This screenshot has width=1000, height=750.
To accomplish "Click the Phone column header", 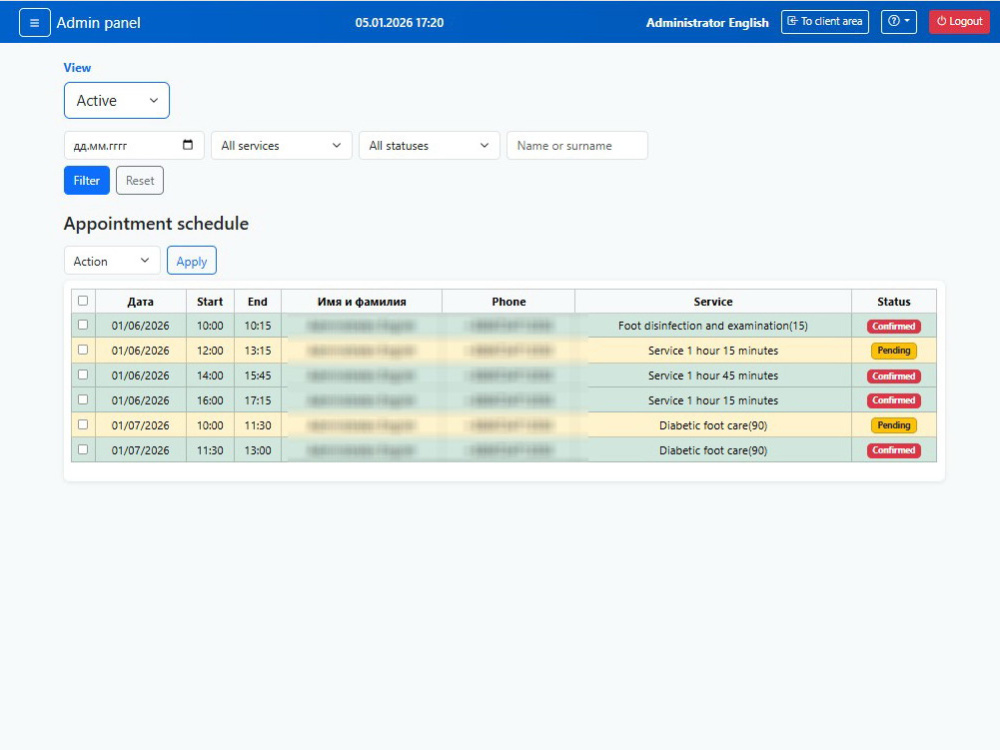I will point(508,301).
